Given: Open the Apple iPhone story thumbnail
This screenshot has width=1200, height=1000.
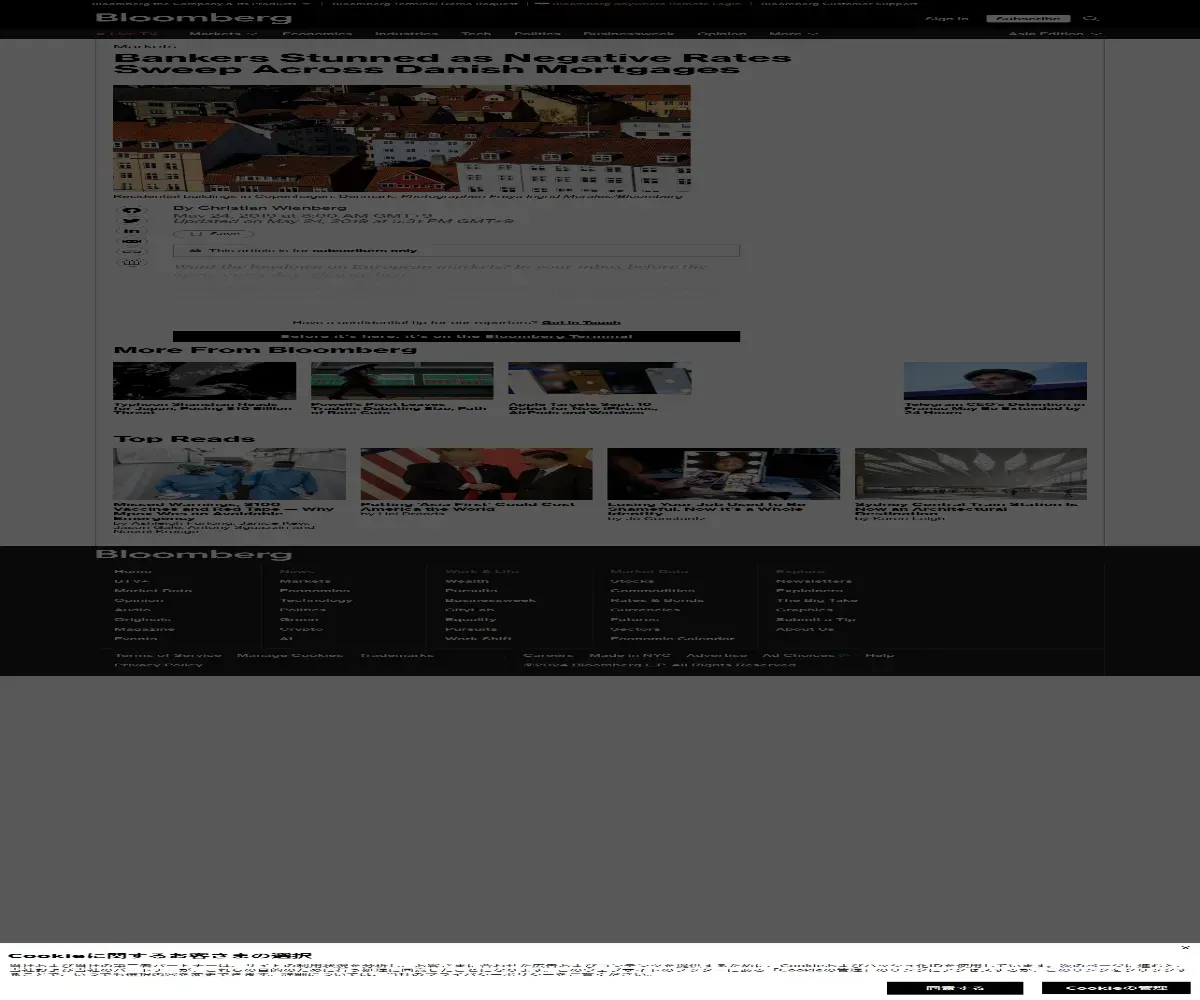Looking at the screenshot, I should (600, 379).
